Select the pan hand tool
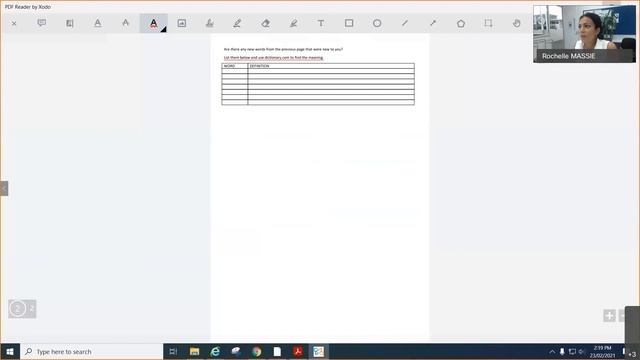 (516, 23)
